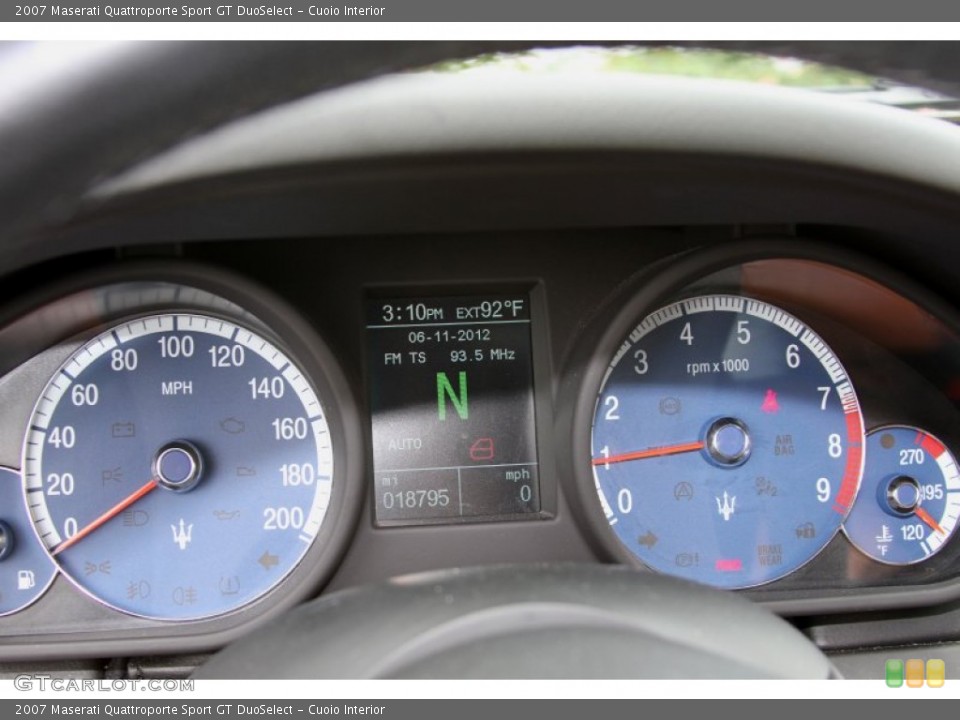Click the date 06-11-2012

[449, 336]
